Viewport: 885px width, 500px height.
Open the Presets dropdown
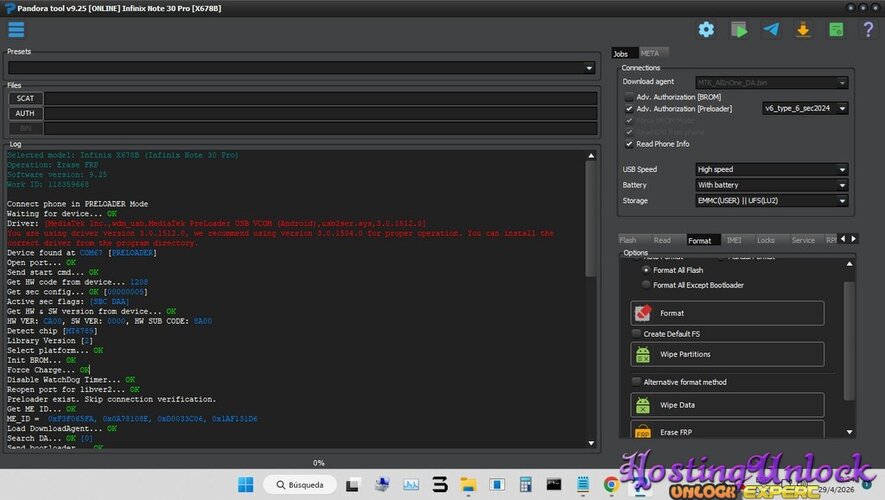point(301,68)
